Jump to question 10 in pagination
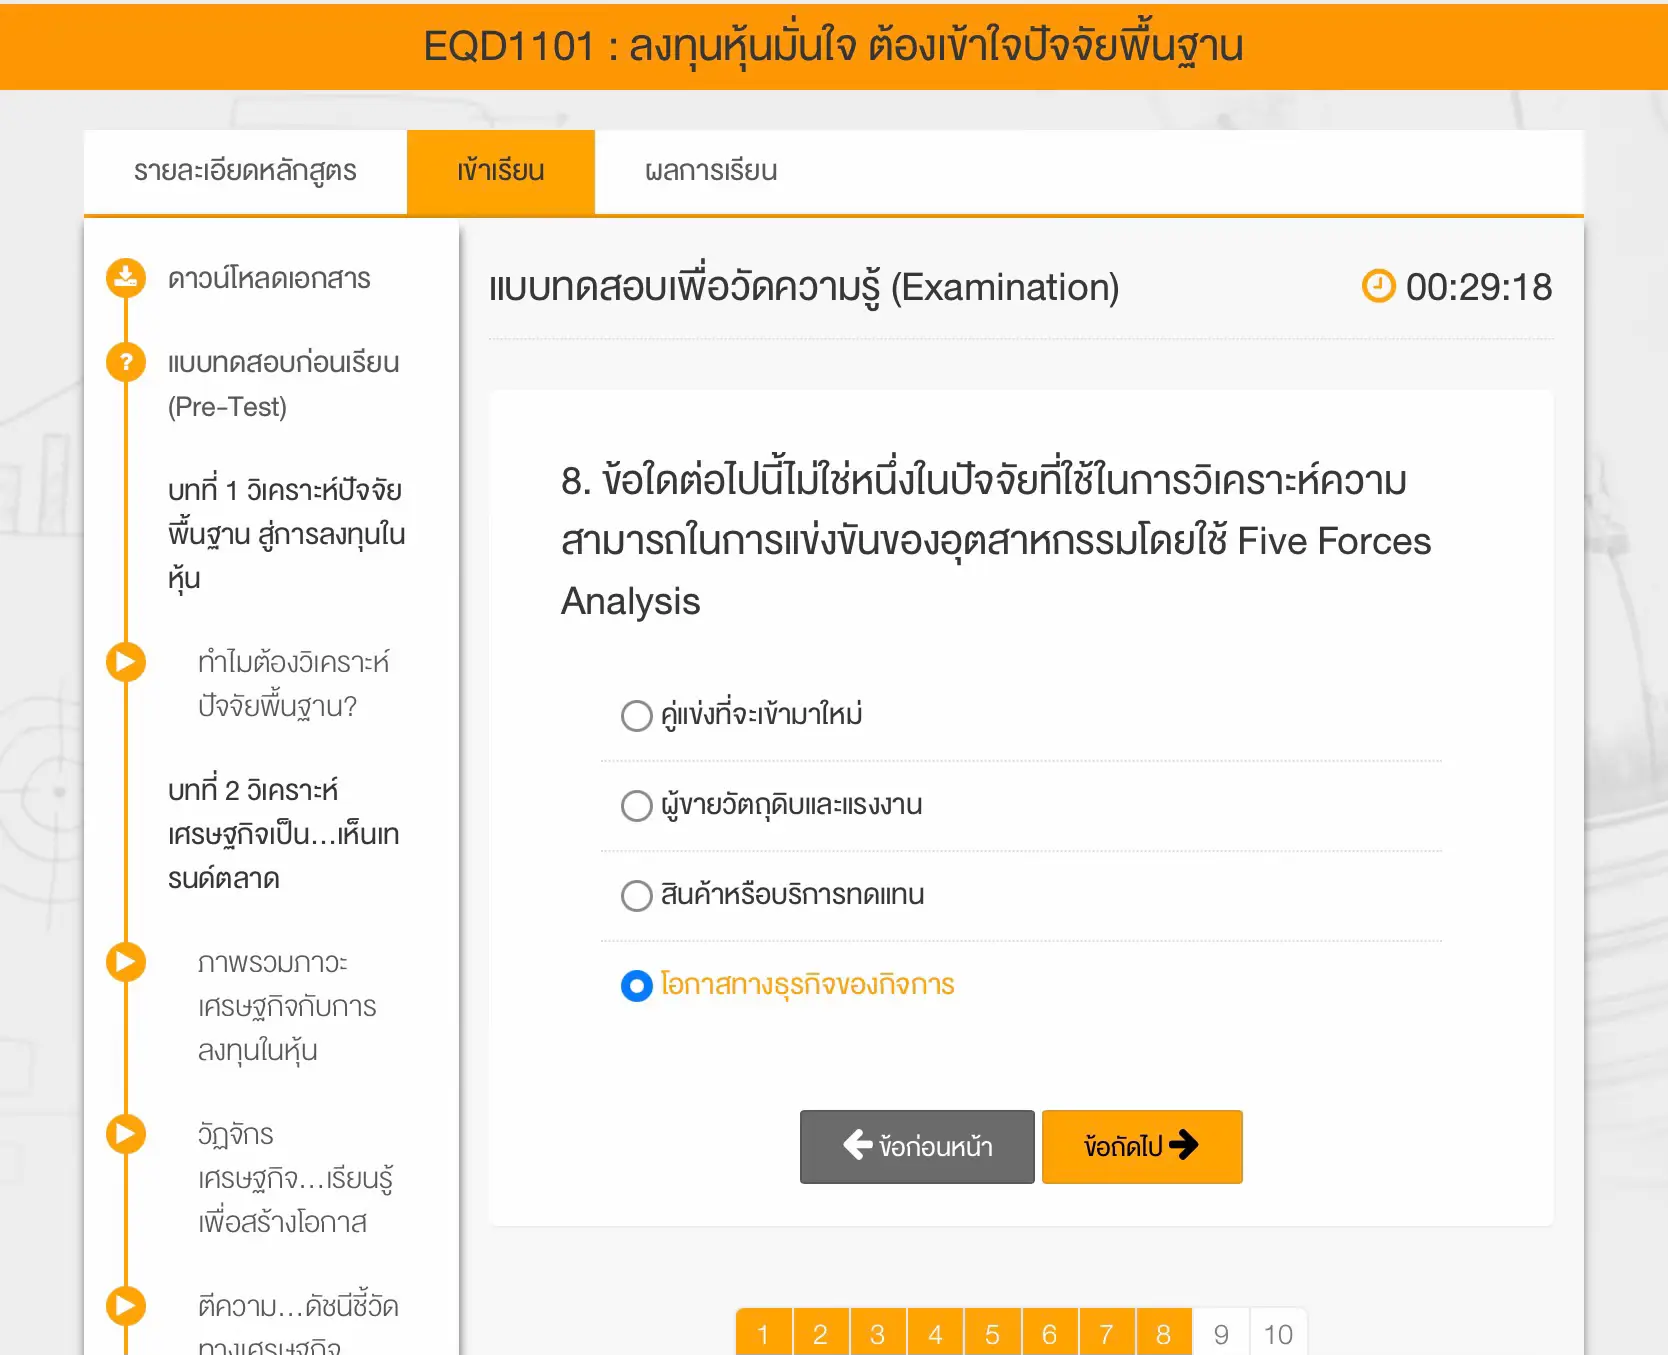Image resolution: width=1668 pixels, height=1355 pixels. (1278, 1333)
